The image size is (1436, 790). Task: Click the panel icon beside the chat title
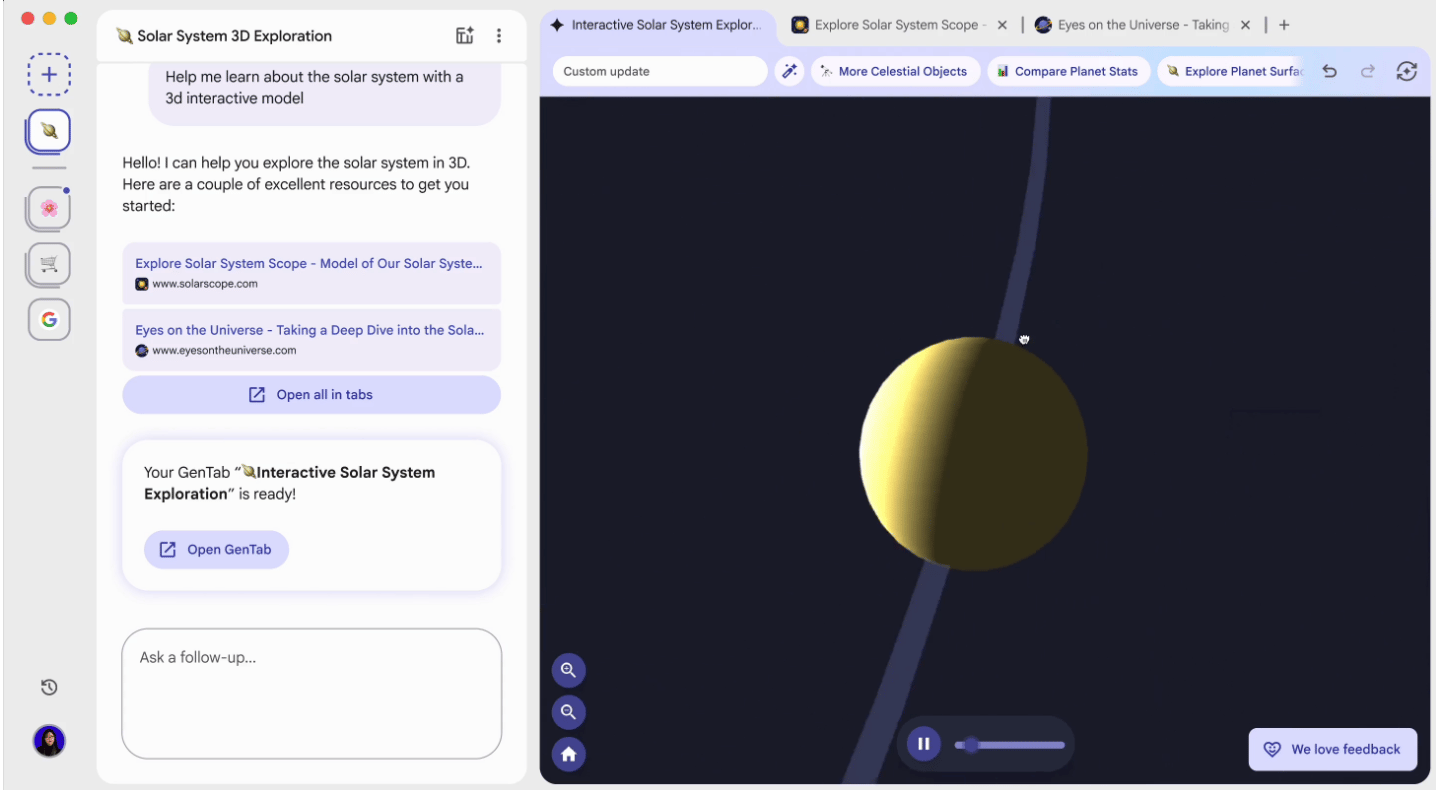464,36
